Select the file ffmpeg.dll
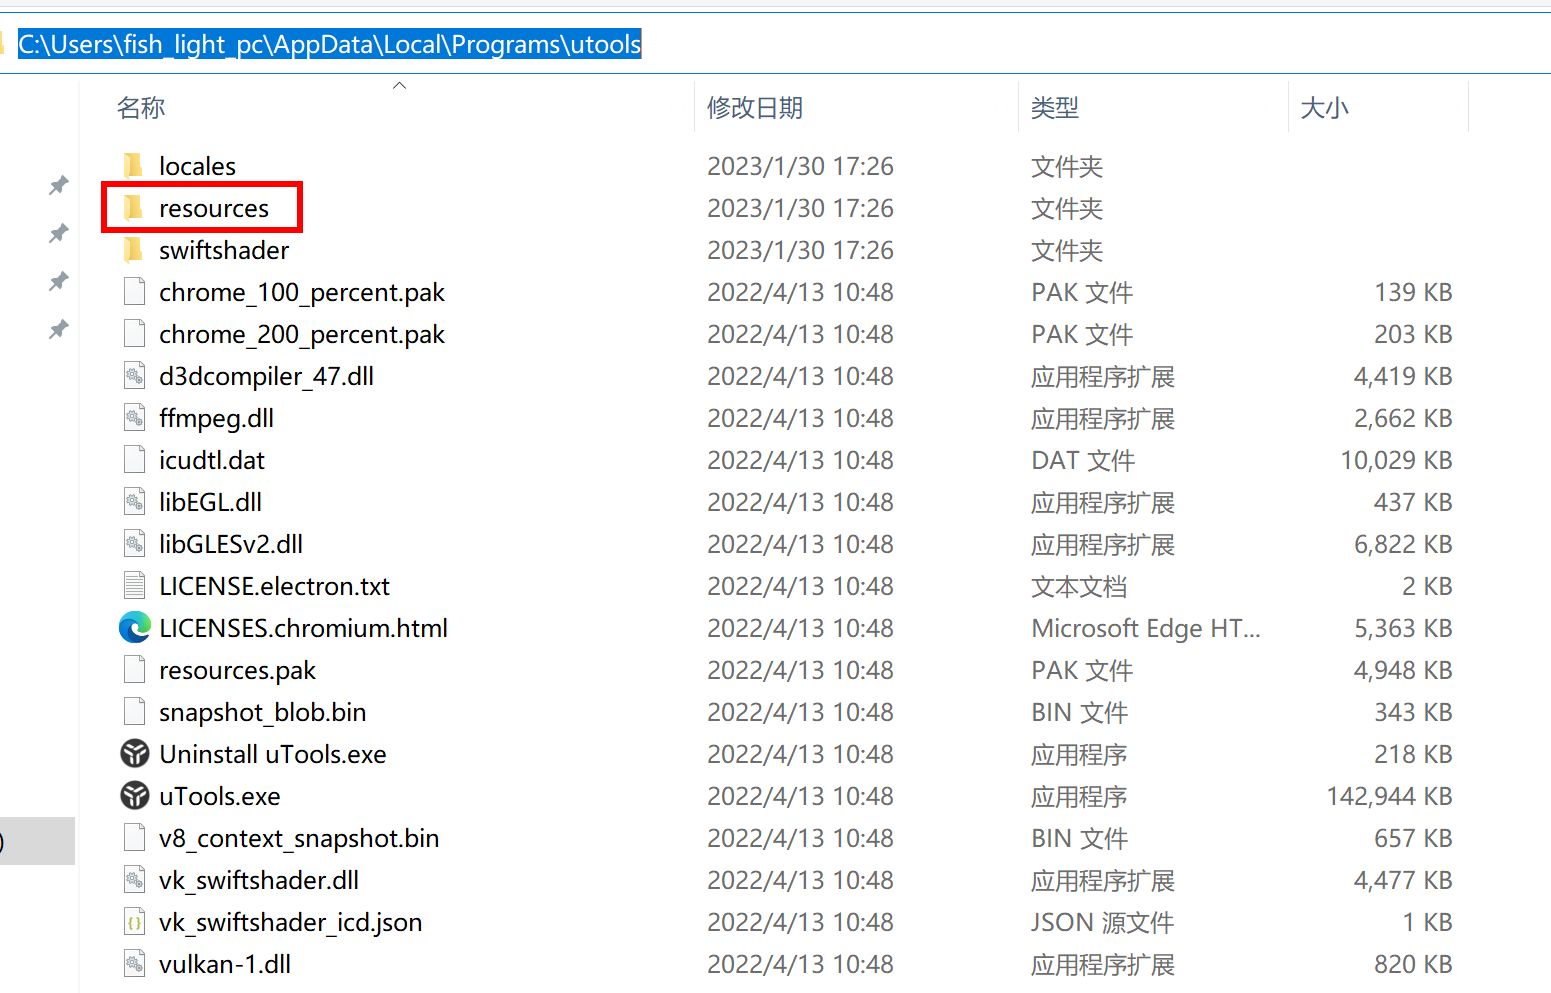 pos(217,418)
